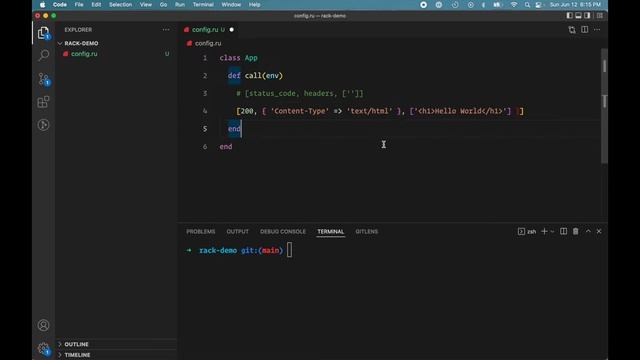640x360 pixels.
Task: Maximize the panel with the chevron up
Action: pos(588,231)
